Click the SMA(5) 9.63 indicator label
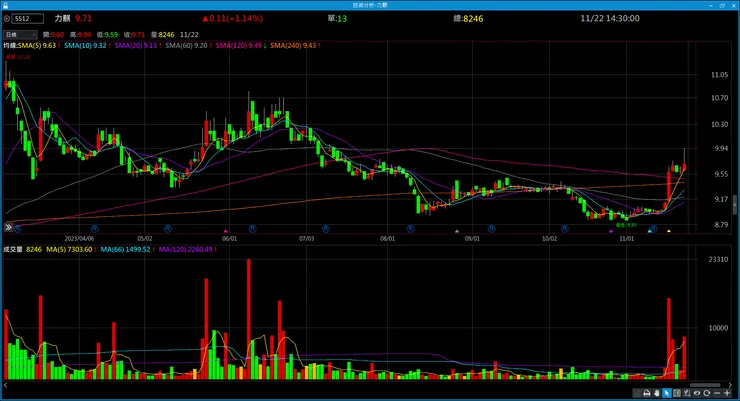The image size is (740, 401). (x=37, y=46)
